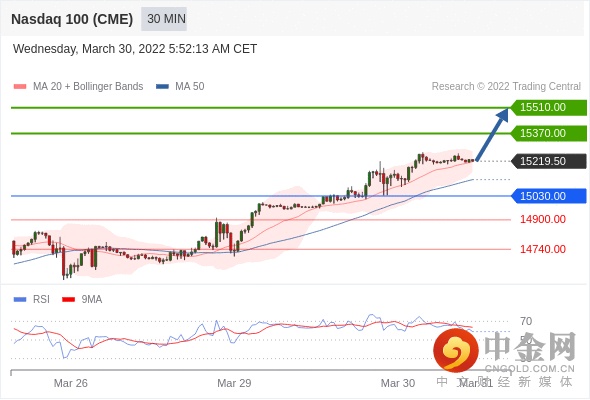Click the 15219.50 current price tag
This screenshot has height=400, width=590.
[x=549, y=161]
